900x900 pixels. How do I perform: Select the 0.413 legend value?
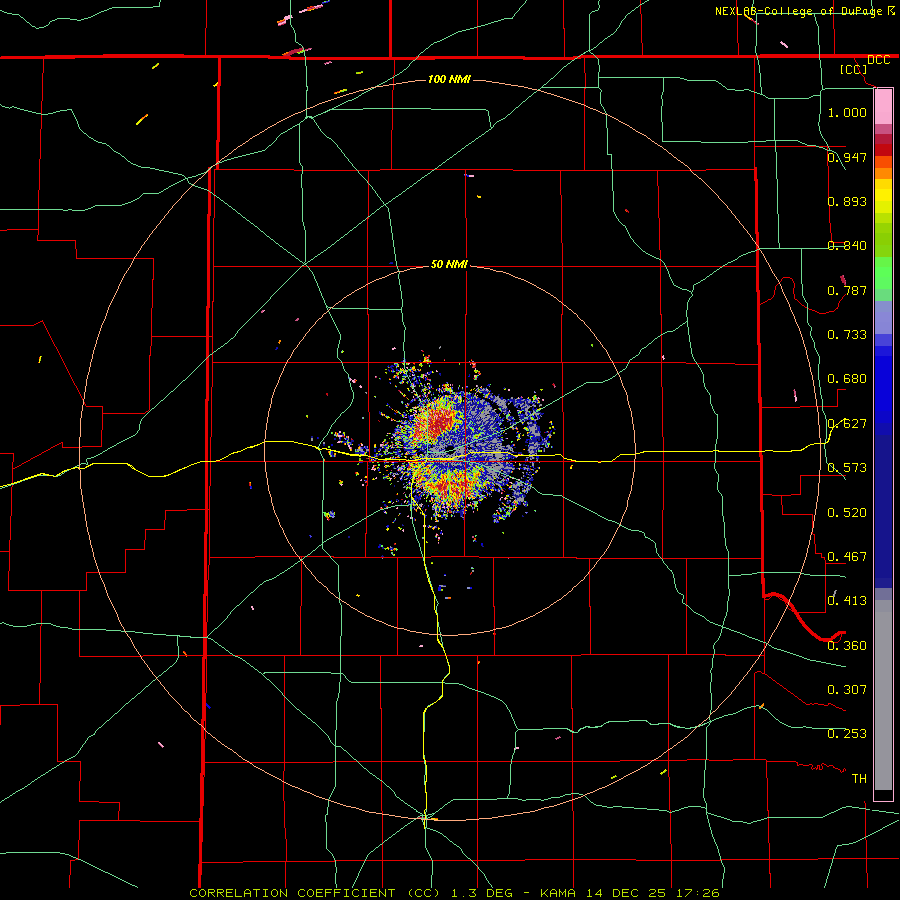point(847,601)
